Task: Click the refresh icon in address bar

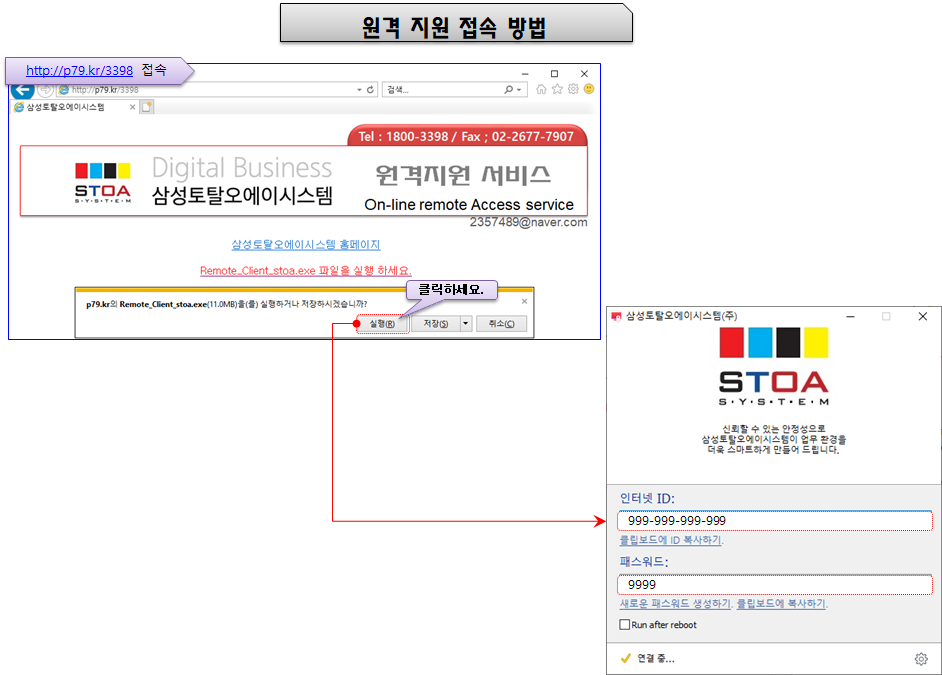Action: click(x=371, y=90)
